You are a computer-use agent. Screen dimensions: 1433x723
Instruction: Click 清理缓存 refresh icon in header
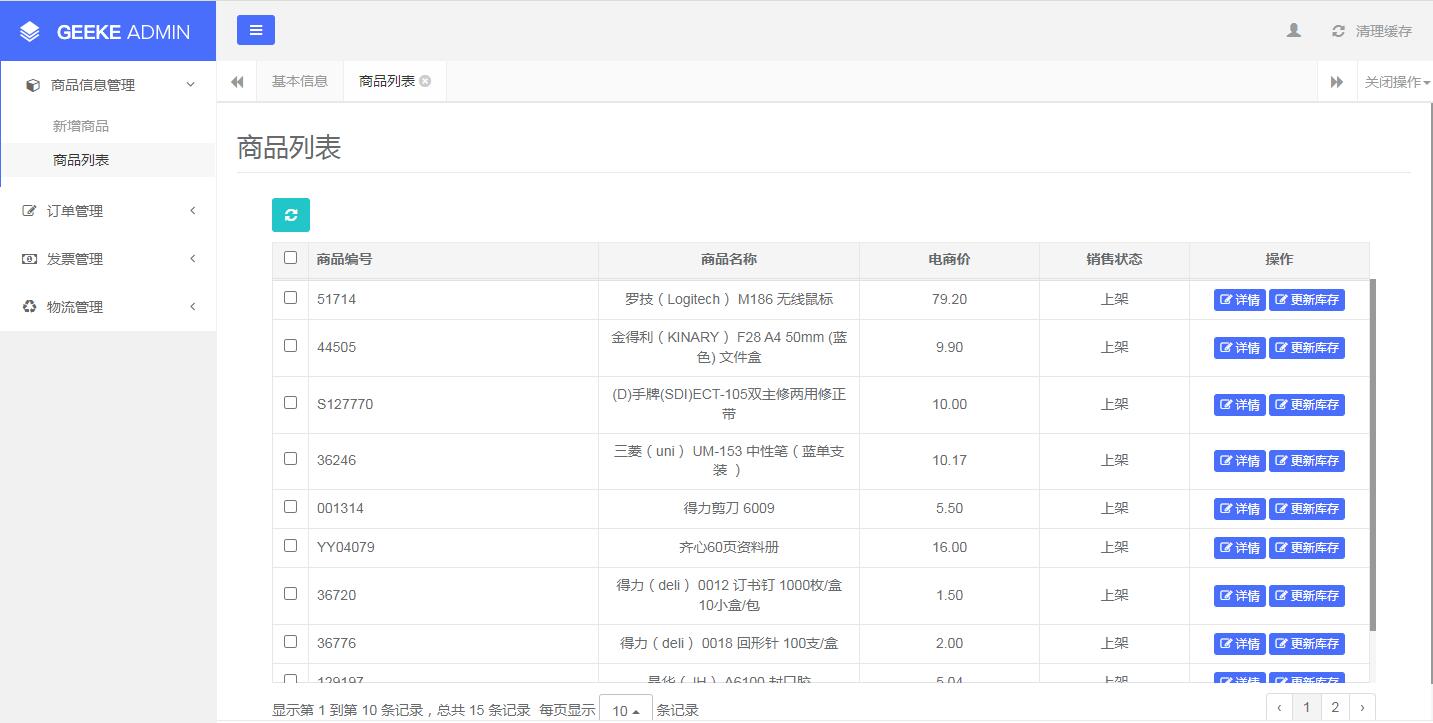click(1338, 31)
